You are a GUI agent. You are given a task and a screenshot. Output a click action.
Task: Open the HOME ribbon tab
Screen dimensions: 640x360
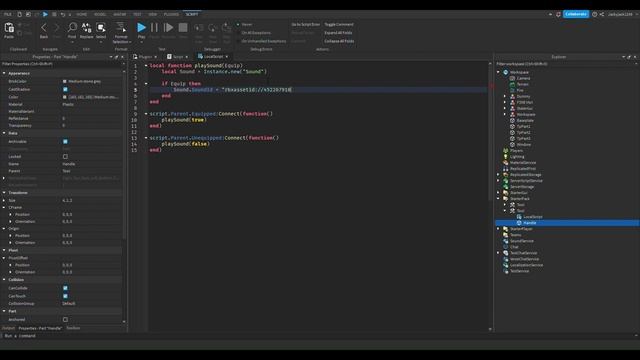point(82,14)
